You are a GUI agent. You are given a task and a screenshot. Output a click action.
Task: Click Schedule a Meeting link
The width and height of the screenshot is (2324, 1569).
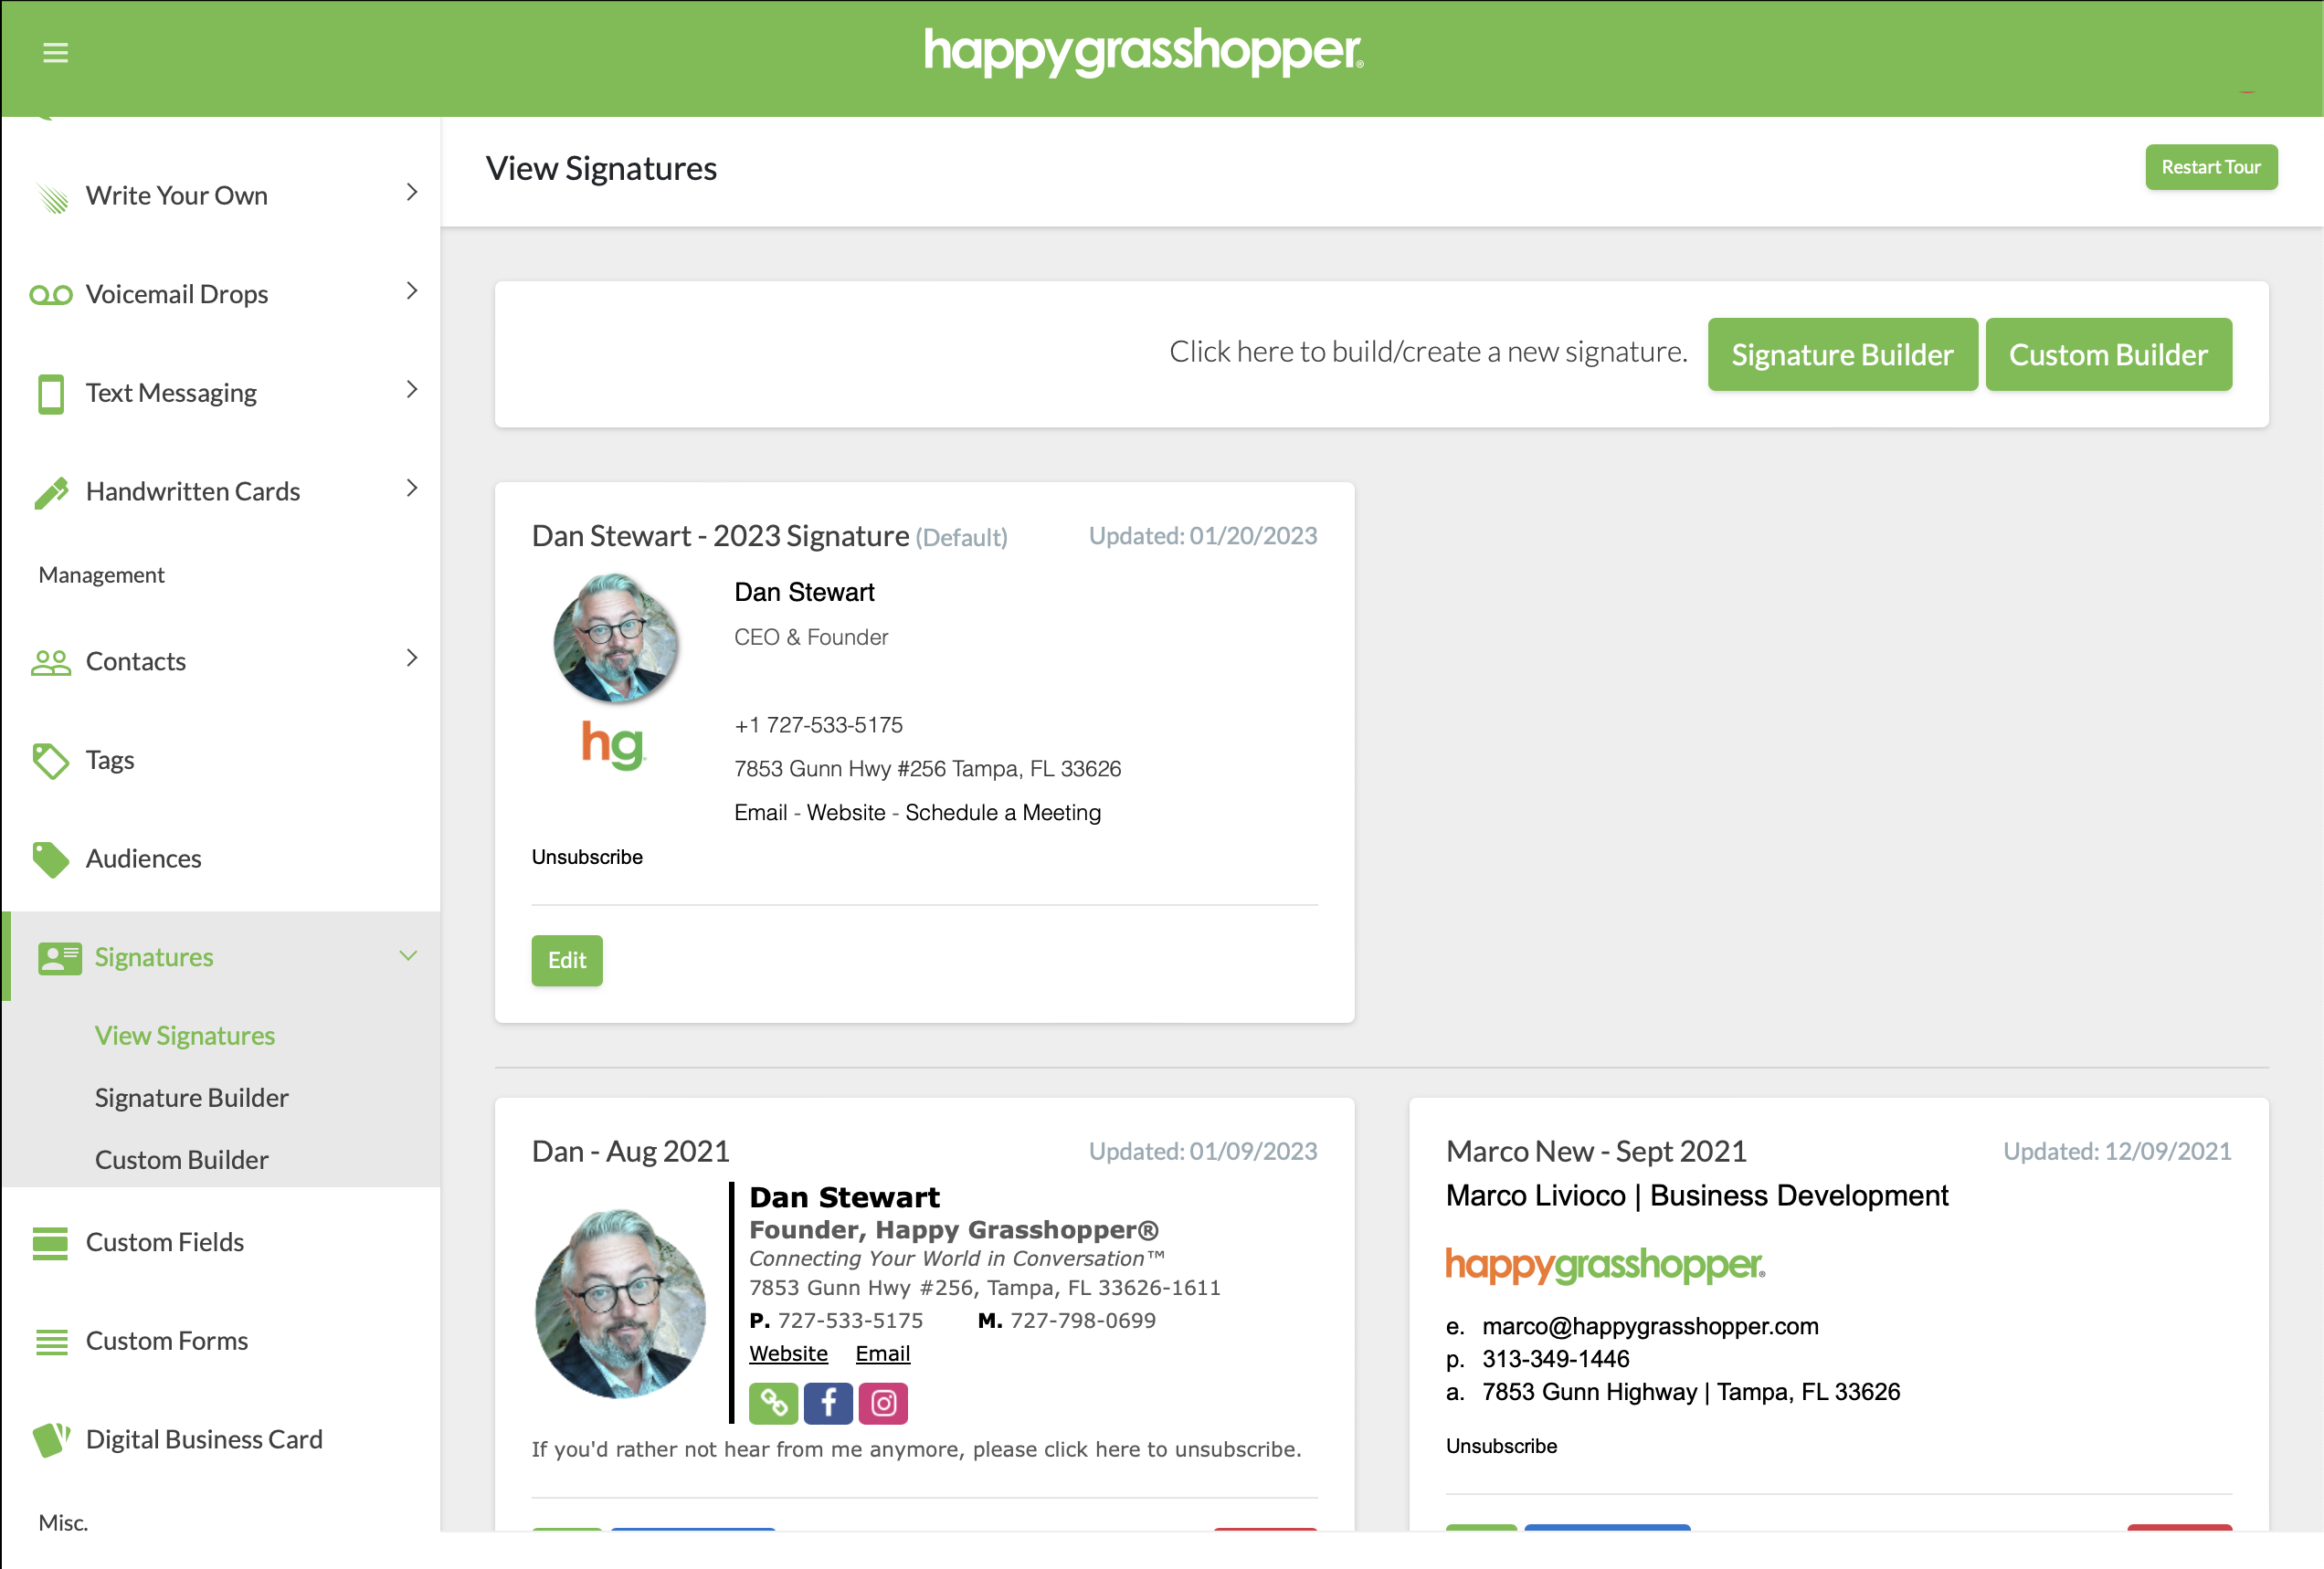[x=1003, y=813]
